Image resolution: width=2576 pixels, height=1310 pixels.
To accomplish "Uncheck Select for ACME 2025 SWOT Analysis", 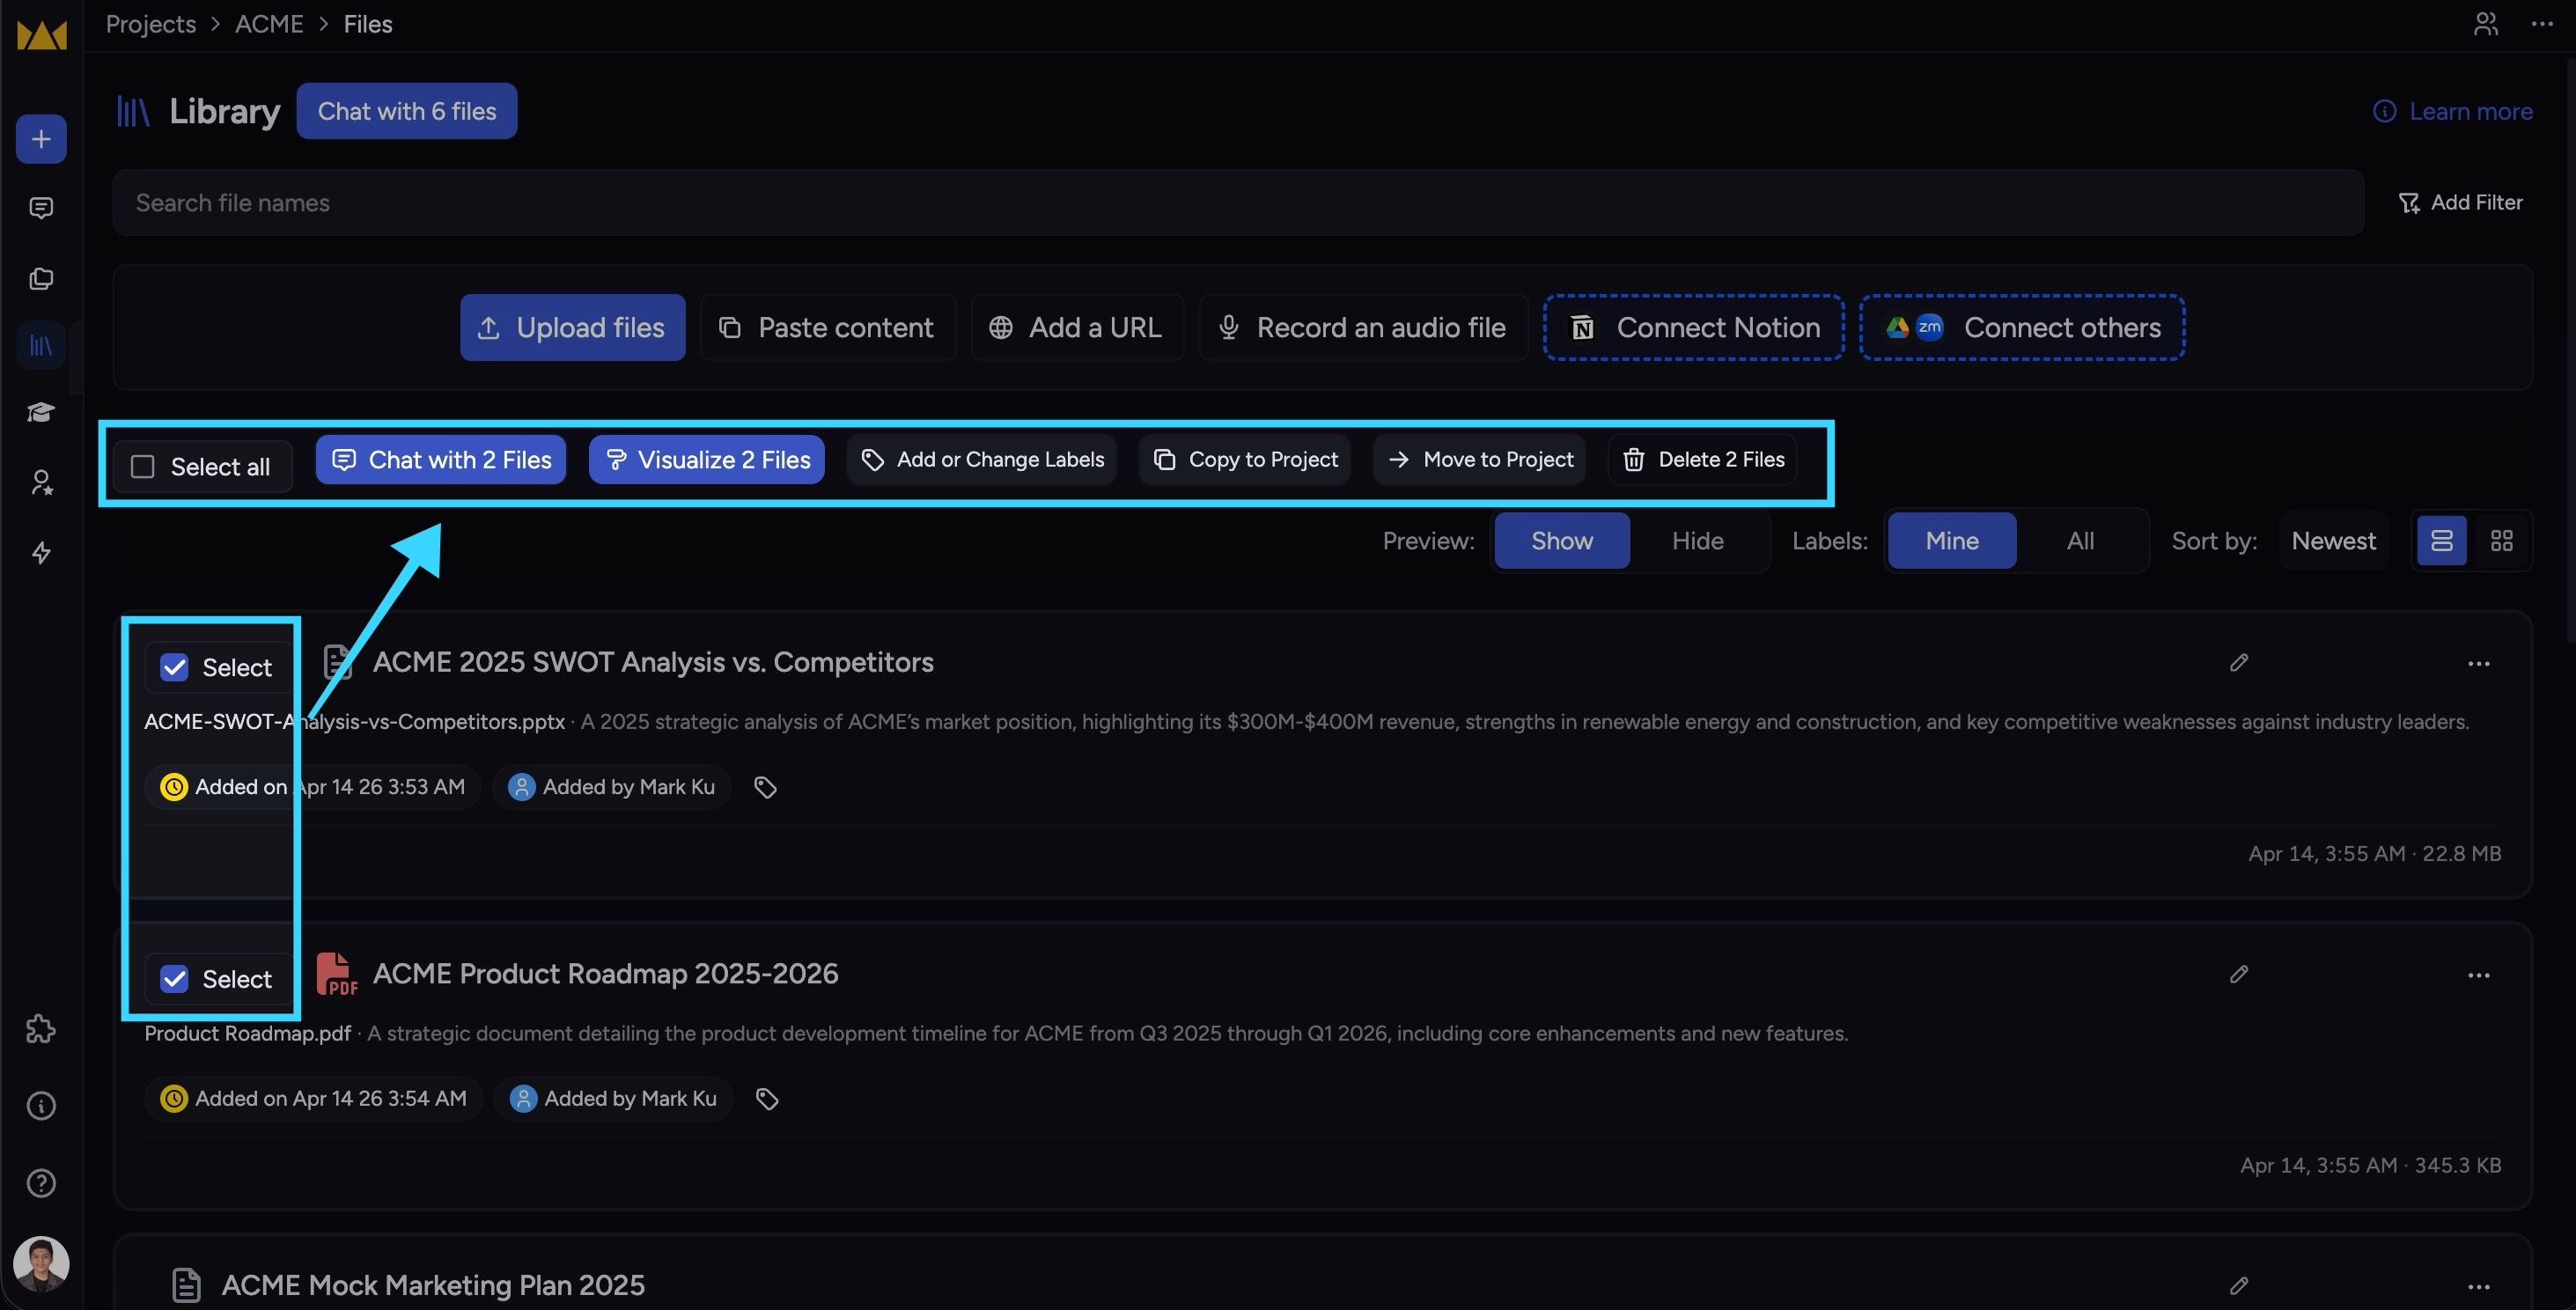I will [174, 668].
